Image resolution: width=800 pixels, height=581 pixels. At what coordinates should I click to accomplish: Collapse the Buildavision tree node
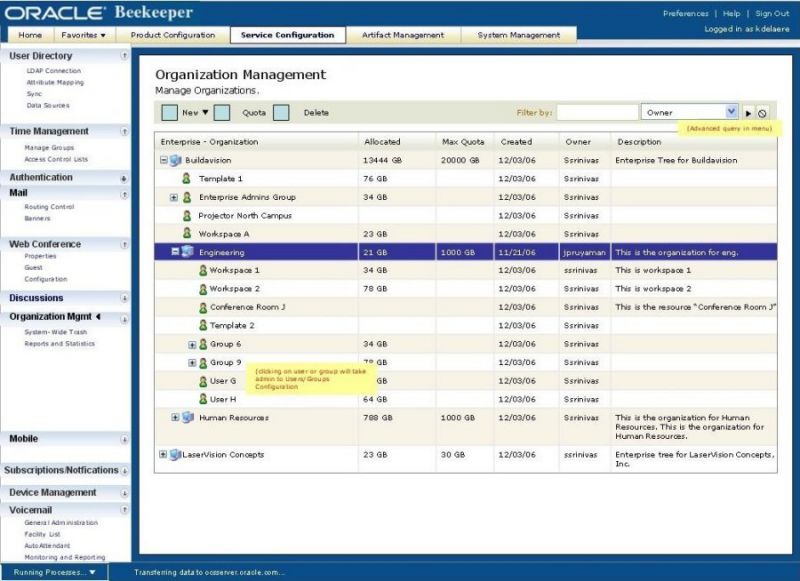pyautogui.click(x=164, y=160)
